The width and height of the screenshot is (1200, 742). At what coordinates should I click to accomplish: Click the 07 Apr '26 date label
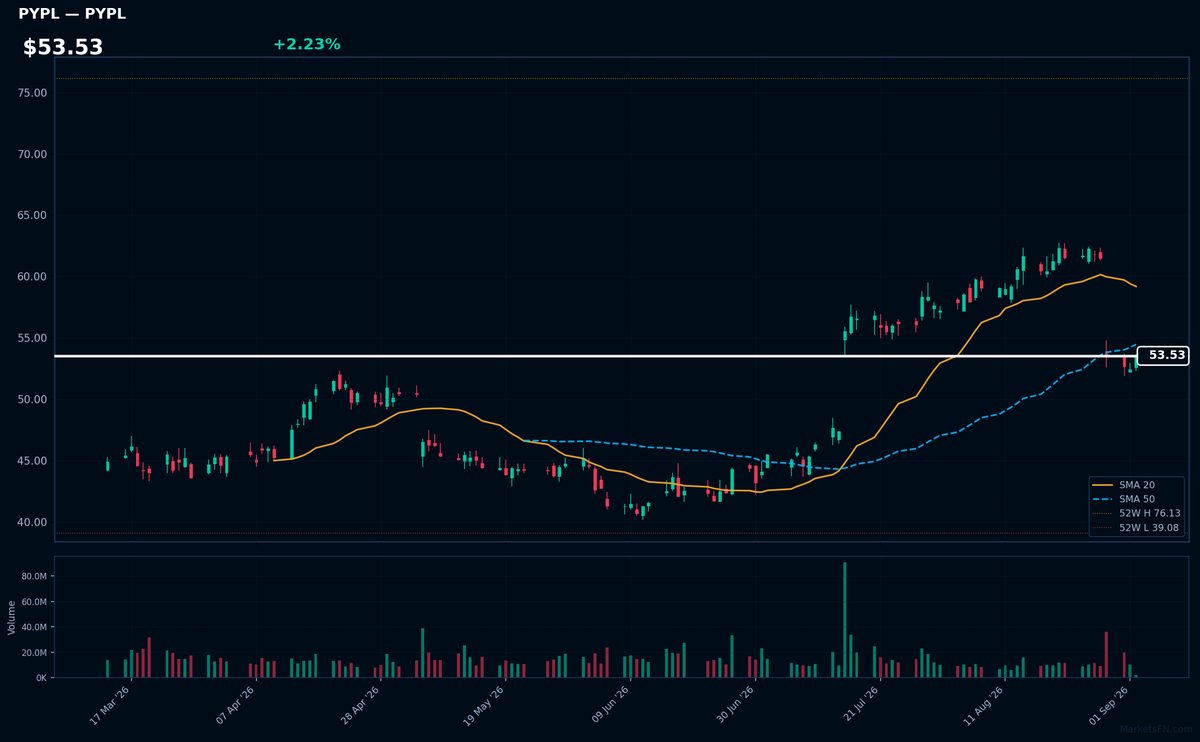pos(235,706)
